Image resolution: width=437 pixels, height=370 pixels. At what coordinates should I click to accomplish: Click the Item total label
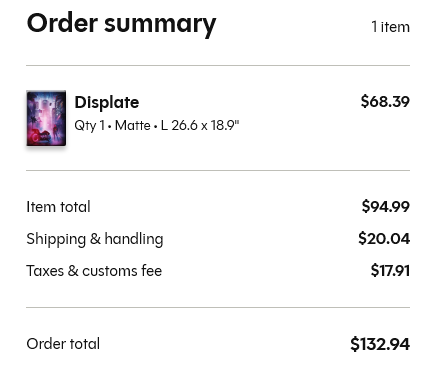pyautogui.click(x=58, y=207)
